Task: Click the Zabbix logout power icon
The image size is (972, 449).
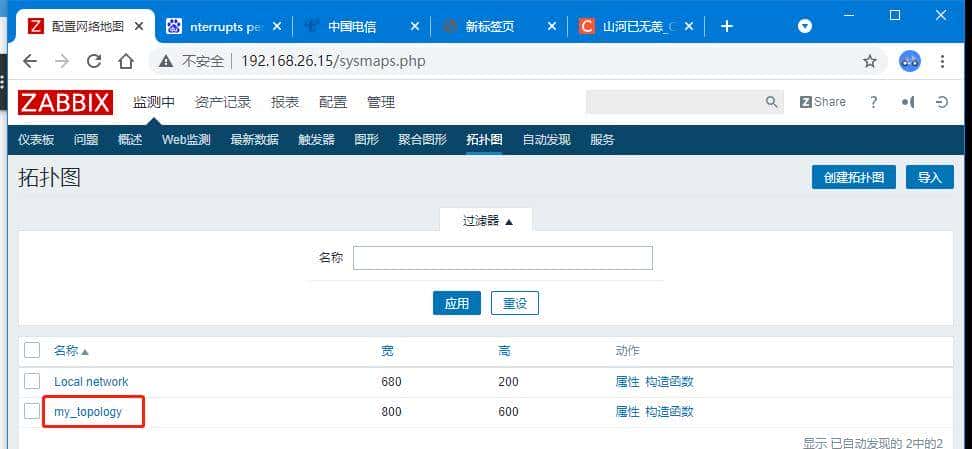Action: [942, 102]
